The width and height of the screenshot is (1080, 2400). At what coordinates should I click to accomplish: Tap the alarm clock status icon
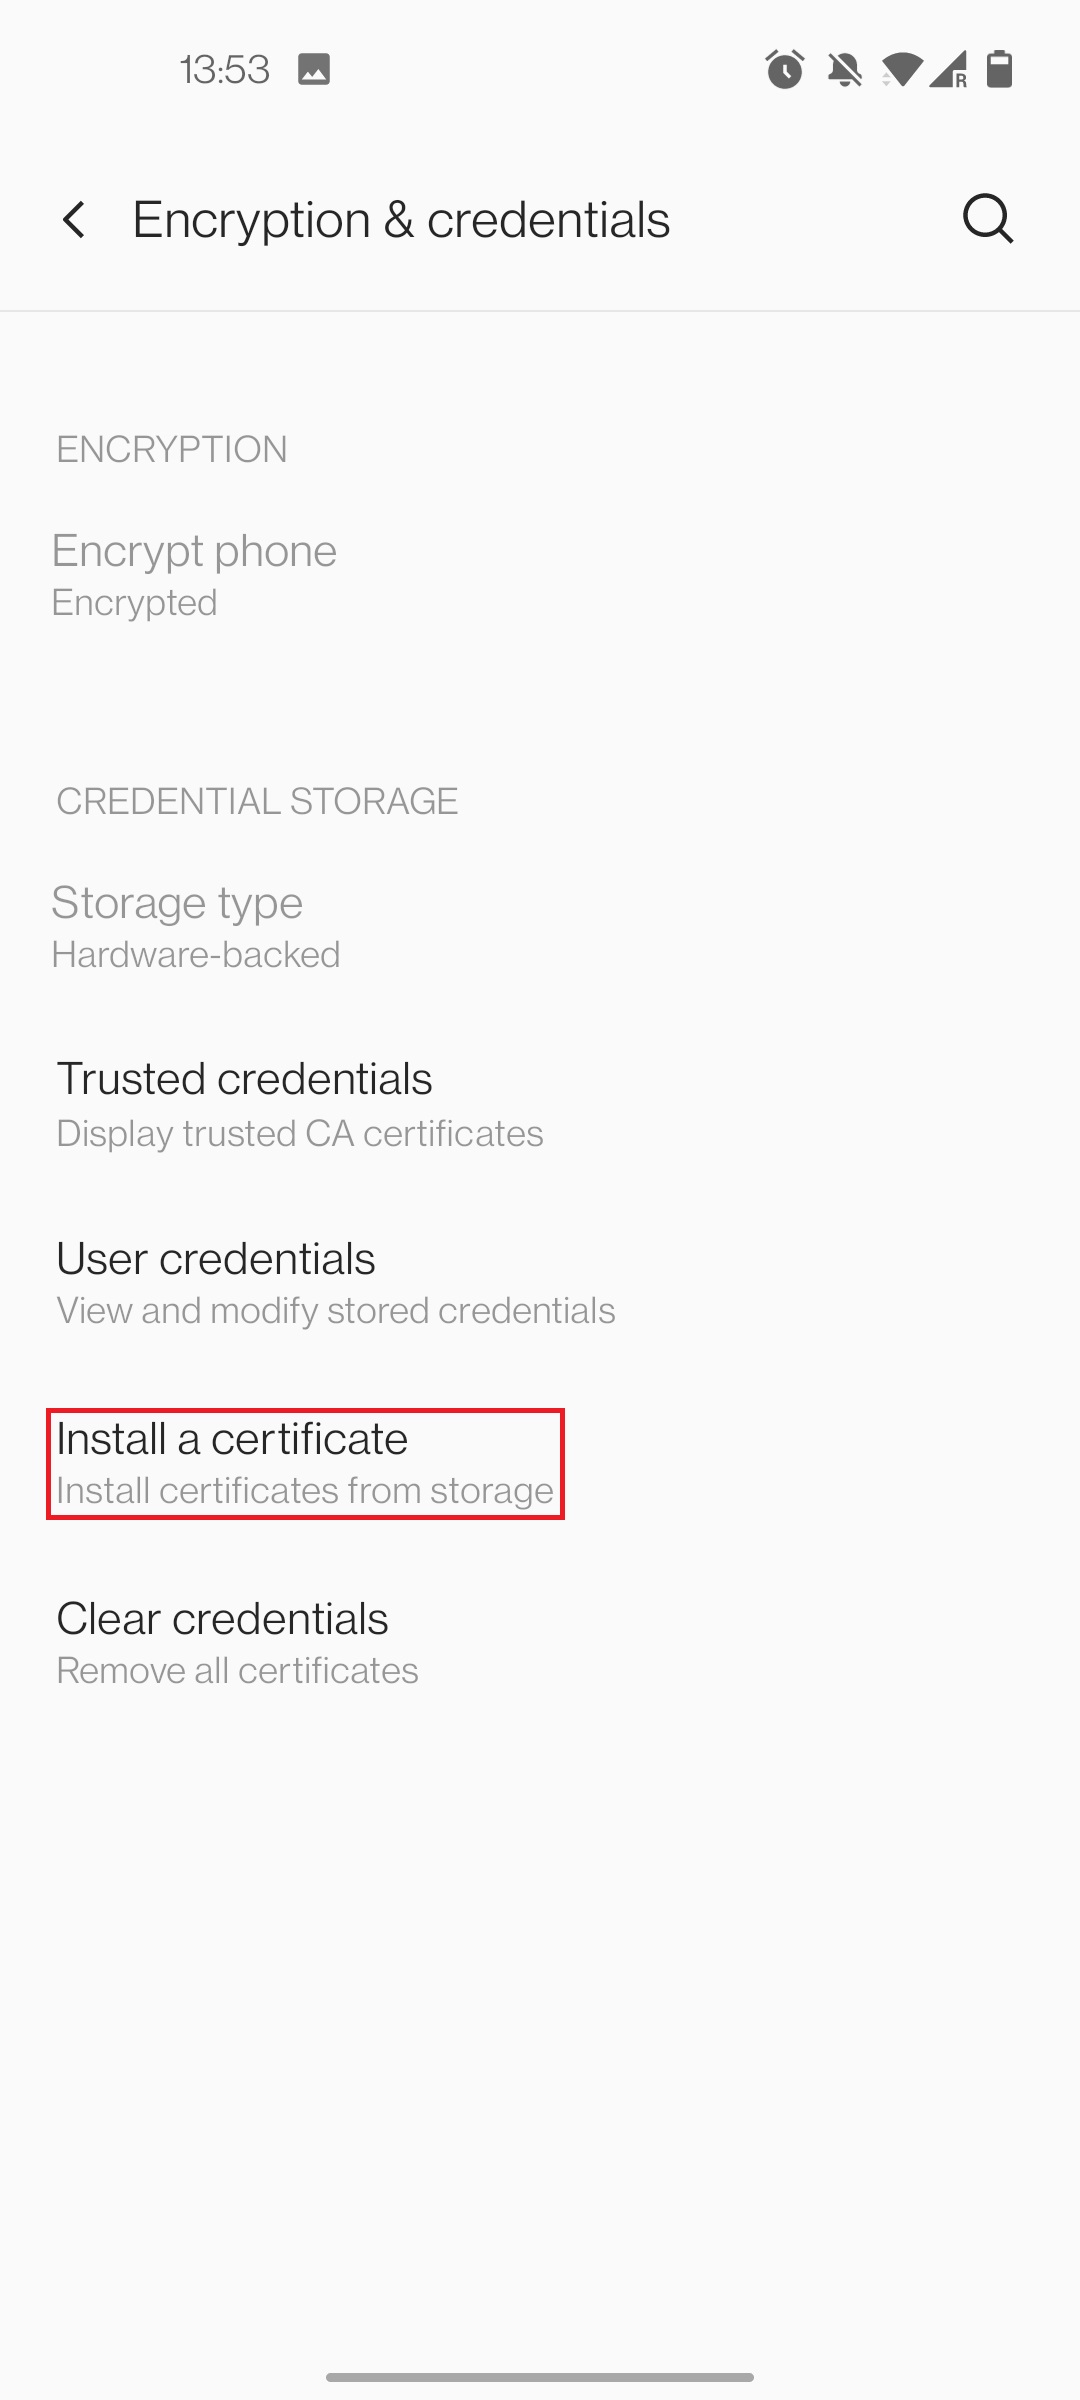785,69
